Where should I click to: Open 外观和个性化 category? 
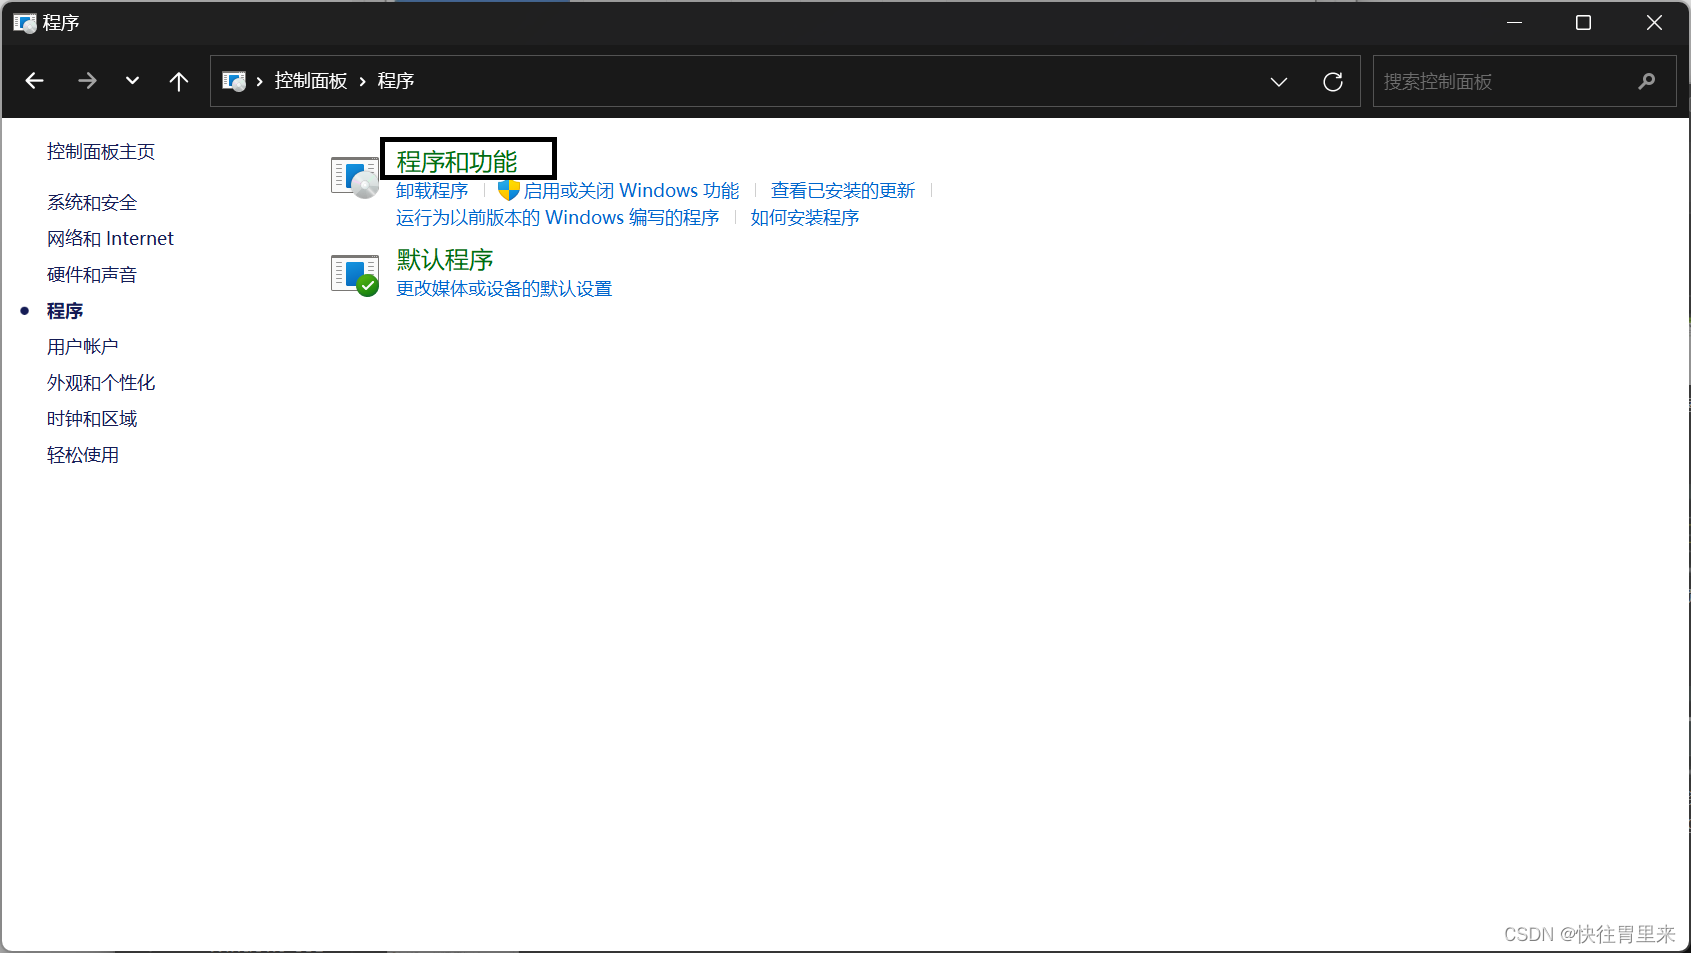click(101, 383)
